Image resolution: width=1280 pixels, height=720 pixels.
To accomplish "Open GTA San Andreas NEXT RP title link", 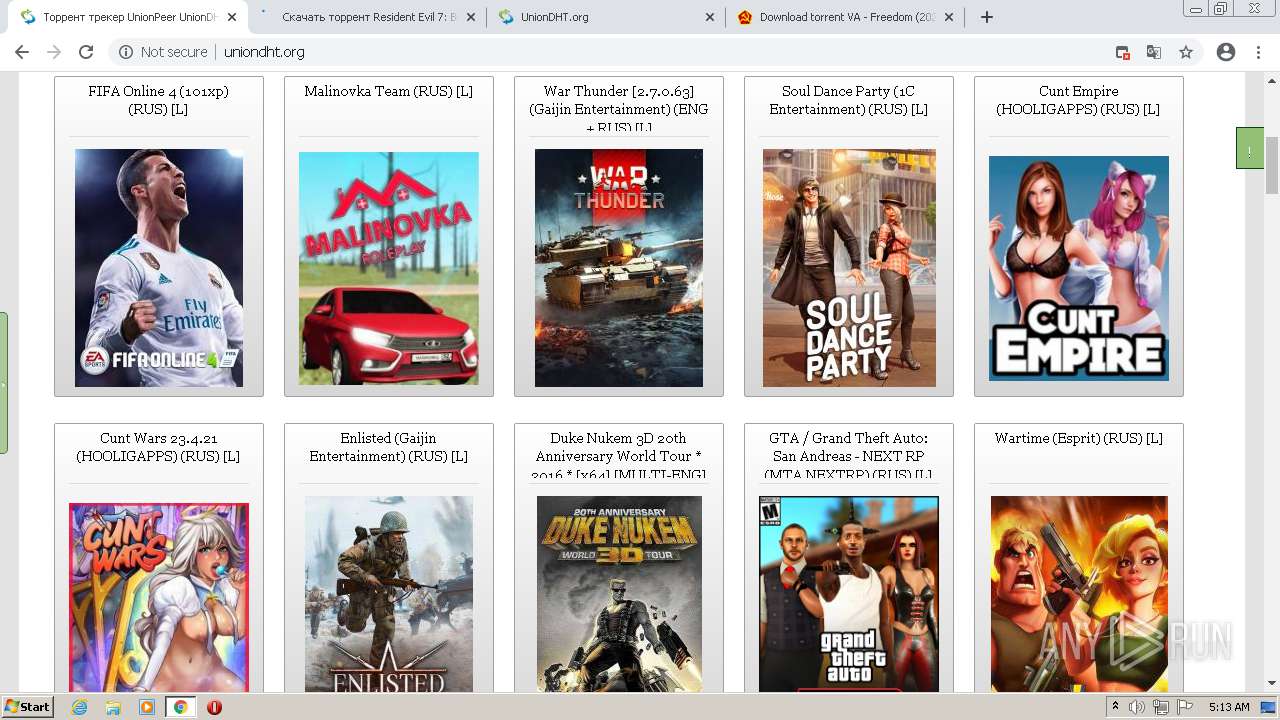I will click(848, 455).
